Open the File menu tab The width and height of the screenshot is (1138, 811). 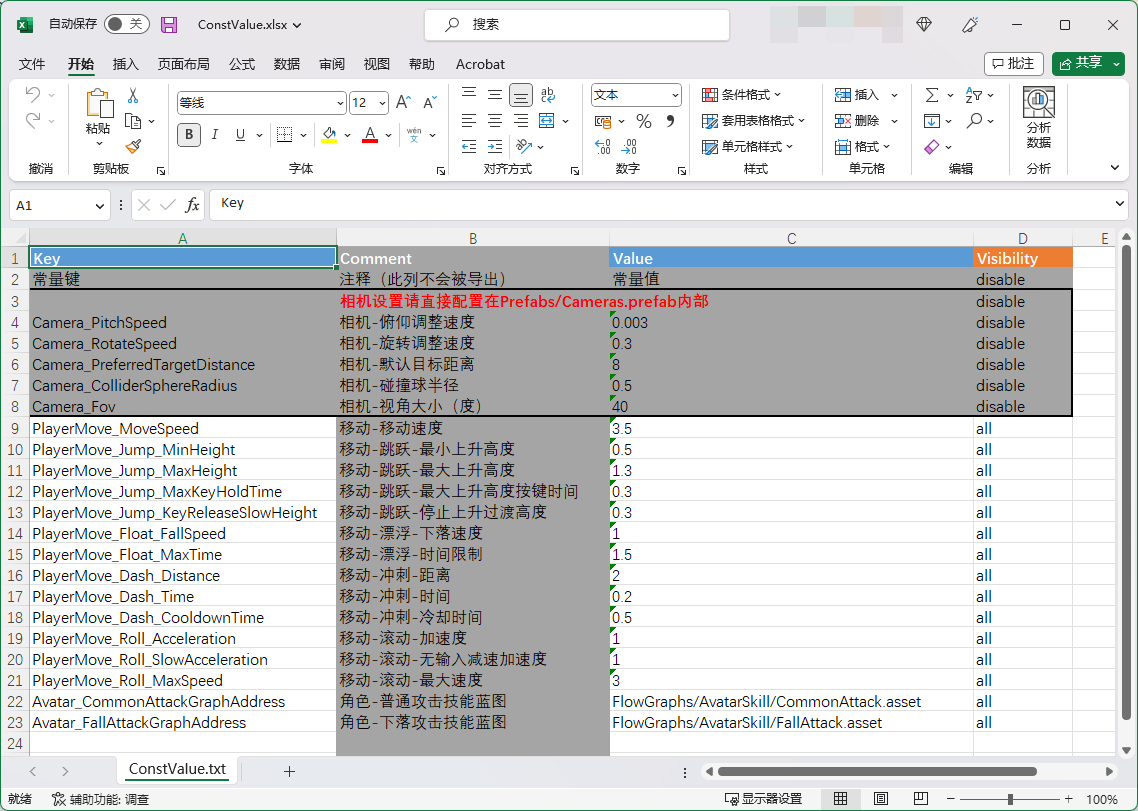pyautogui.click(x=32, y=64)
